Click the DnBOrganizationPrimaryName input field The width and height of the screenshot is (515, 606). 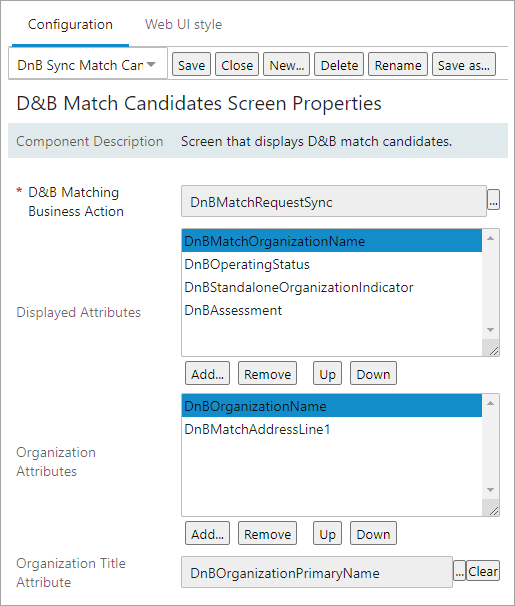tap(317, 572)
